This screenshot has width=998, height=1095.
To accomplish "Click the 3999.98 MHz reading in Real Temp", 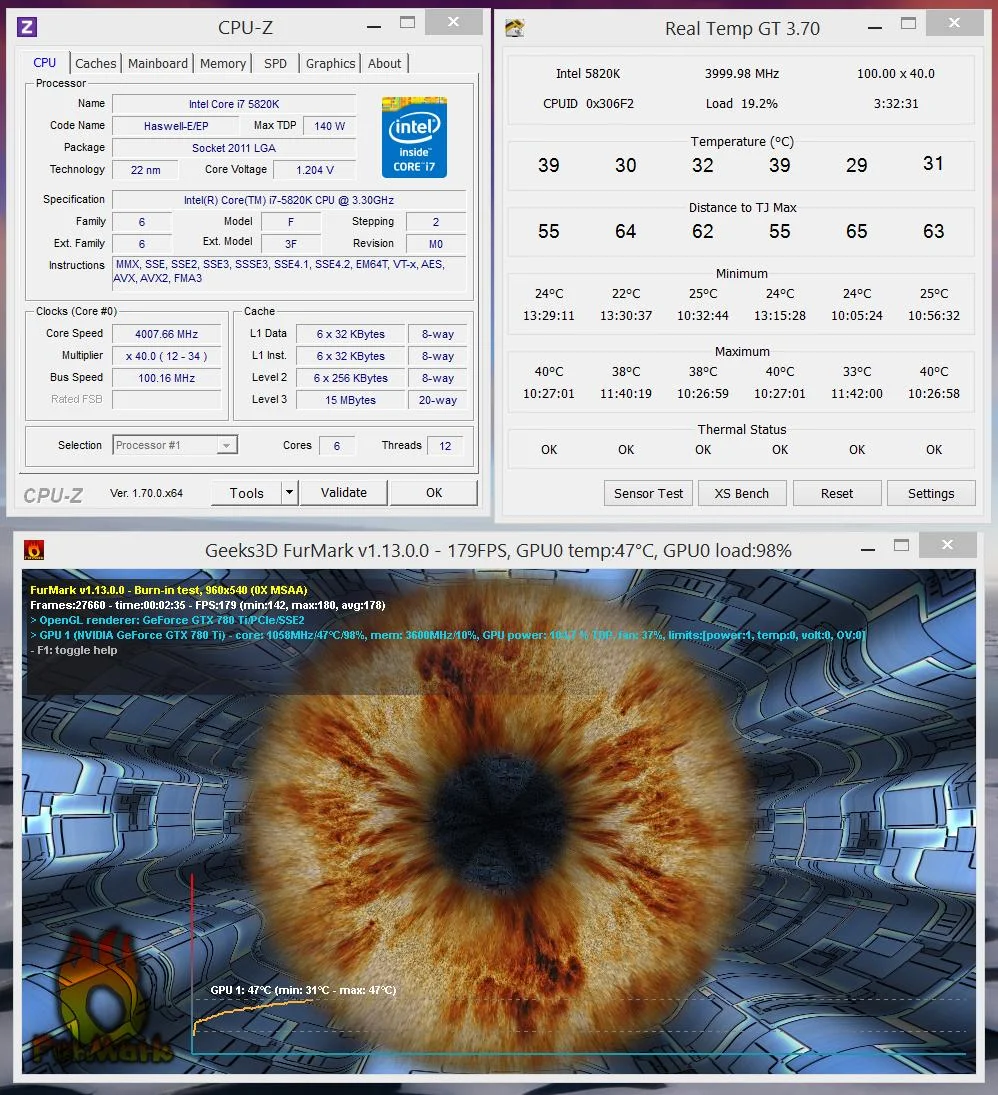I will [742, 73].
